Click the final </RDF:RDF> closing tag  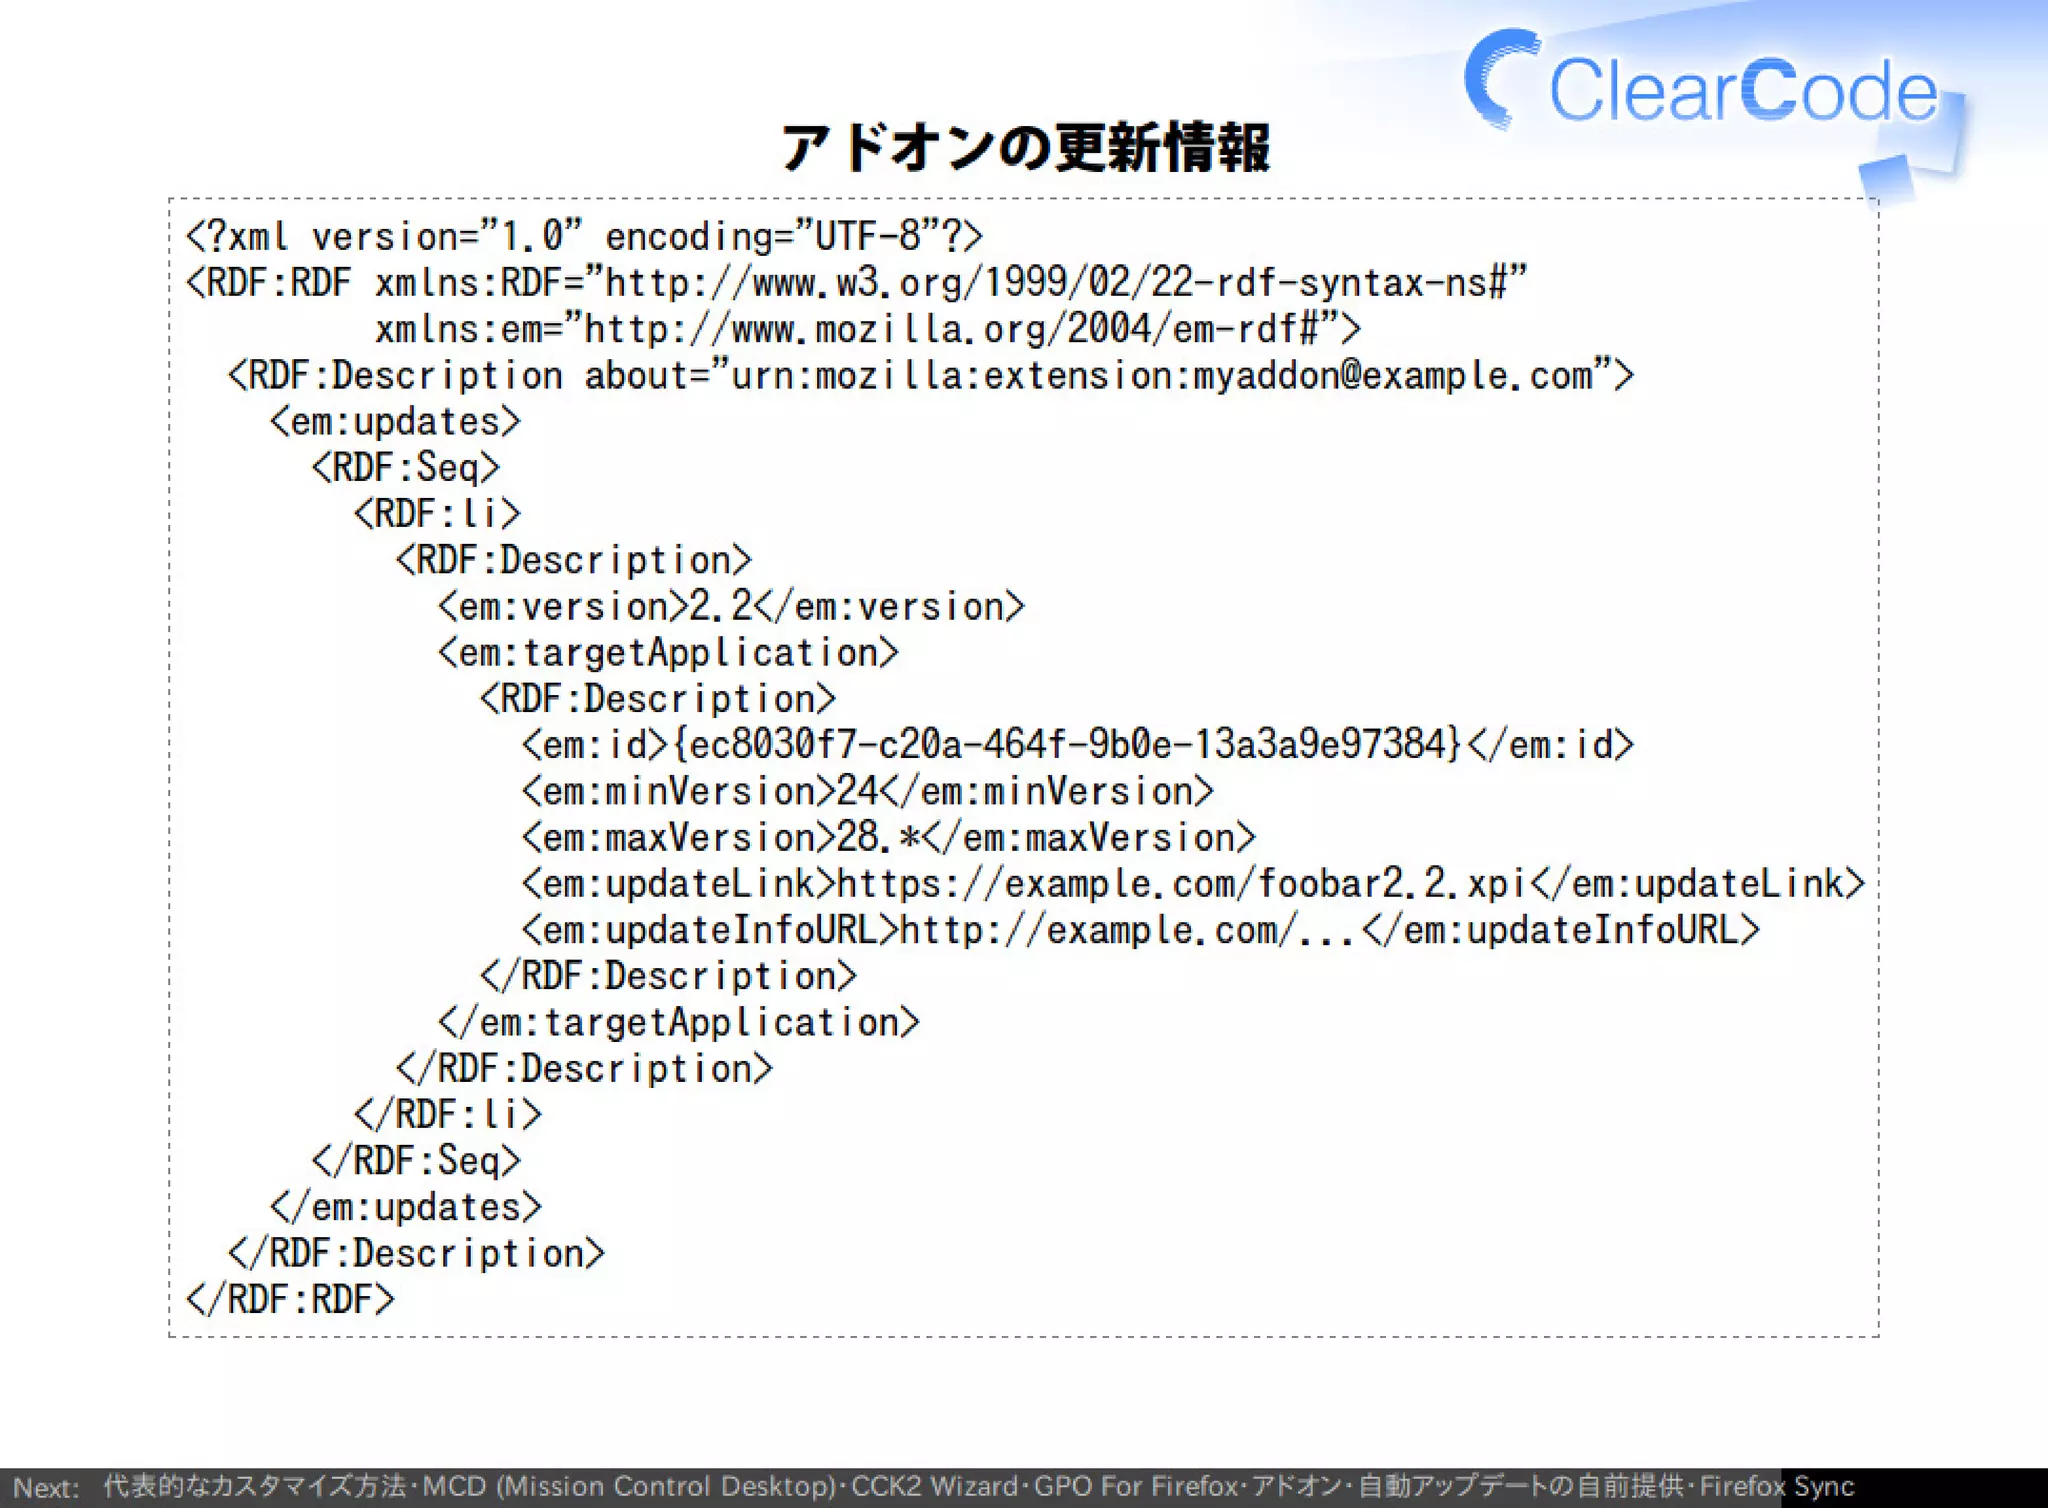[291, 1299]
